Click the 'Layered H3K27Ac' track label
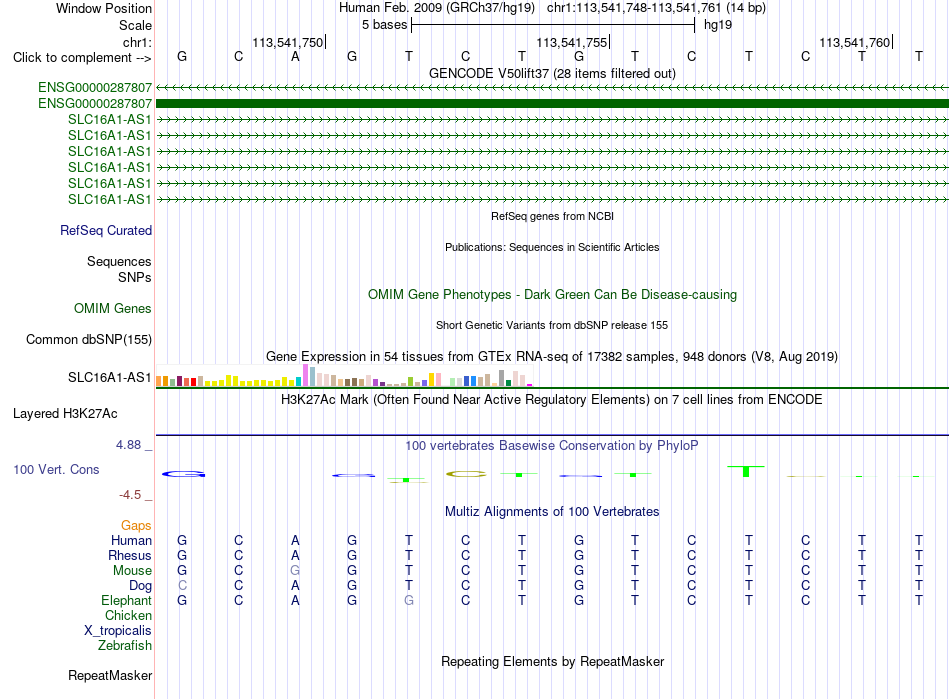This screenshot has width=950, height=699. (x=65, y=414)
